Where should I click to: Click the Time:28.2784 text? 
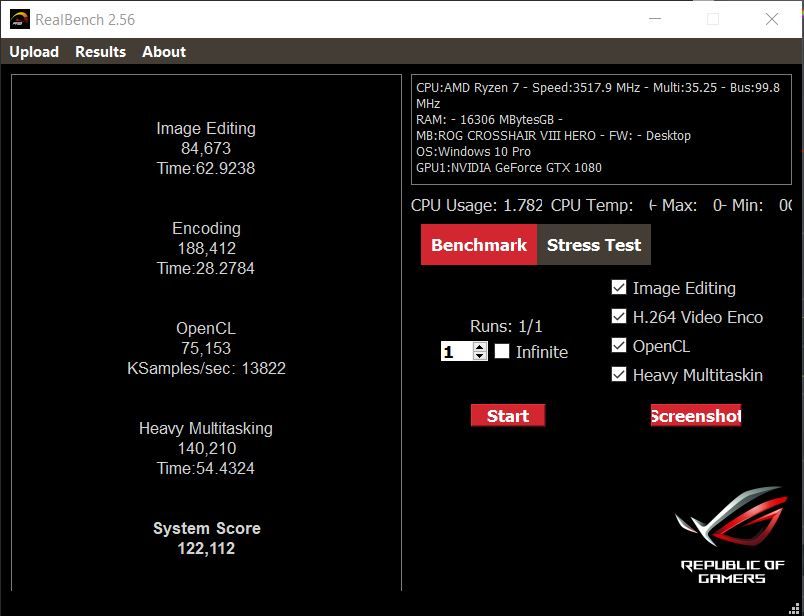pos(206,268)
